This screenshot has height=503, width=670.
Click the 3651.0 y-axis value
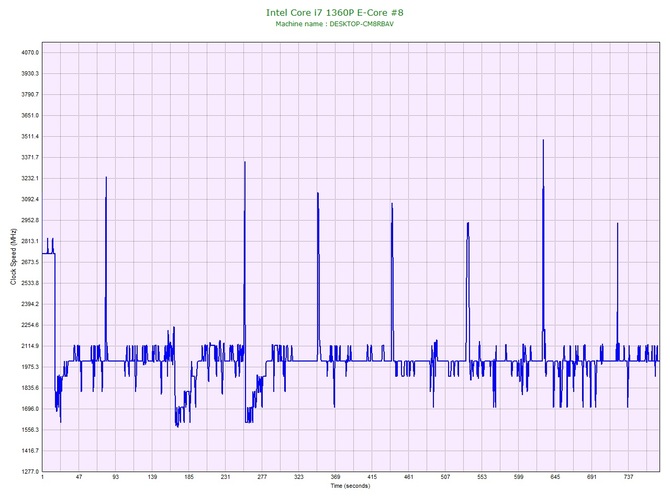pyautogui.click(x=30, y=115)
